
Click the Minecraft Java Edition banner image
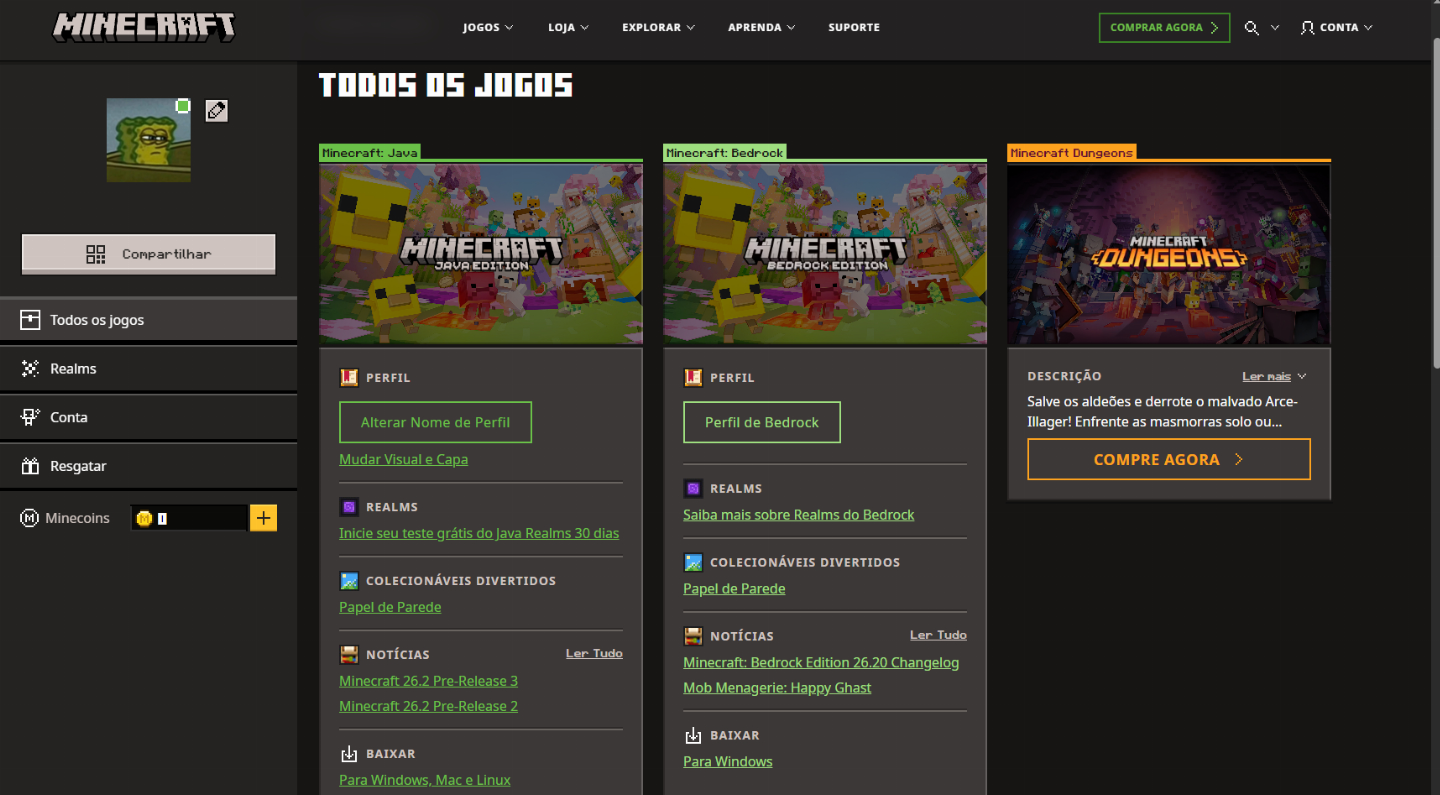(x=481, y=254)
